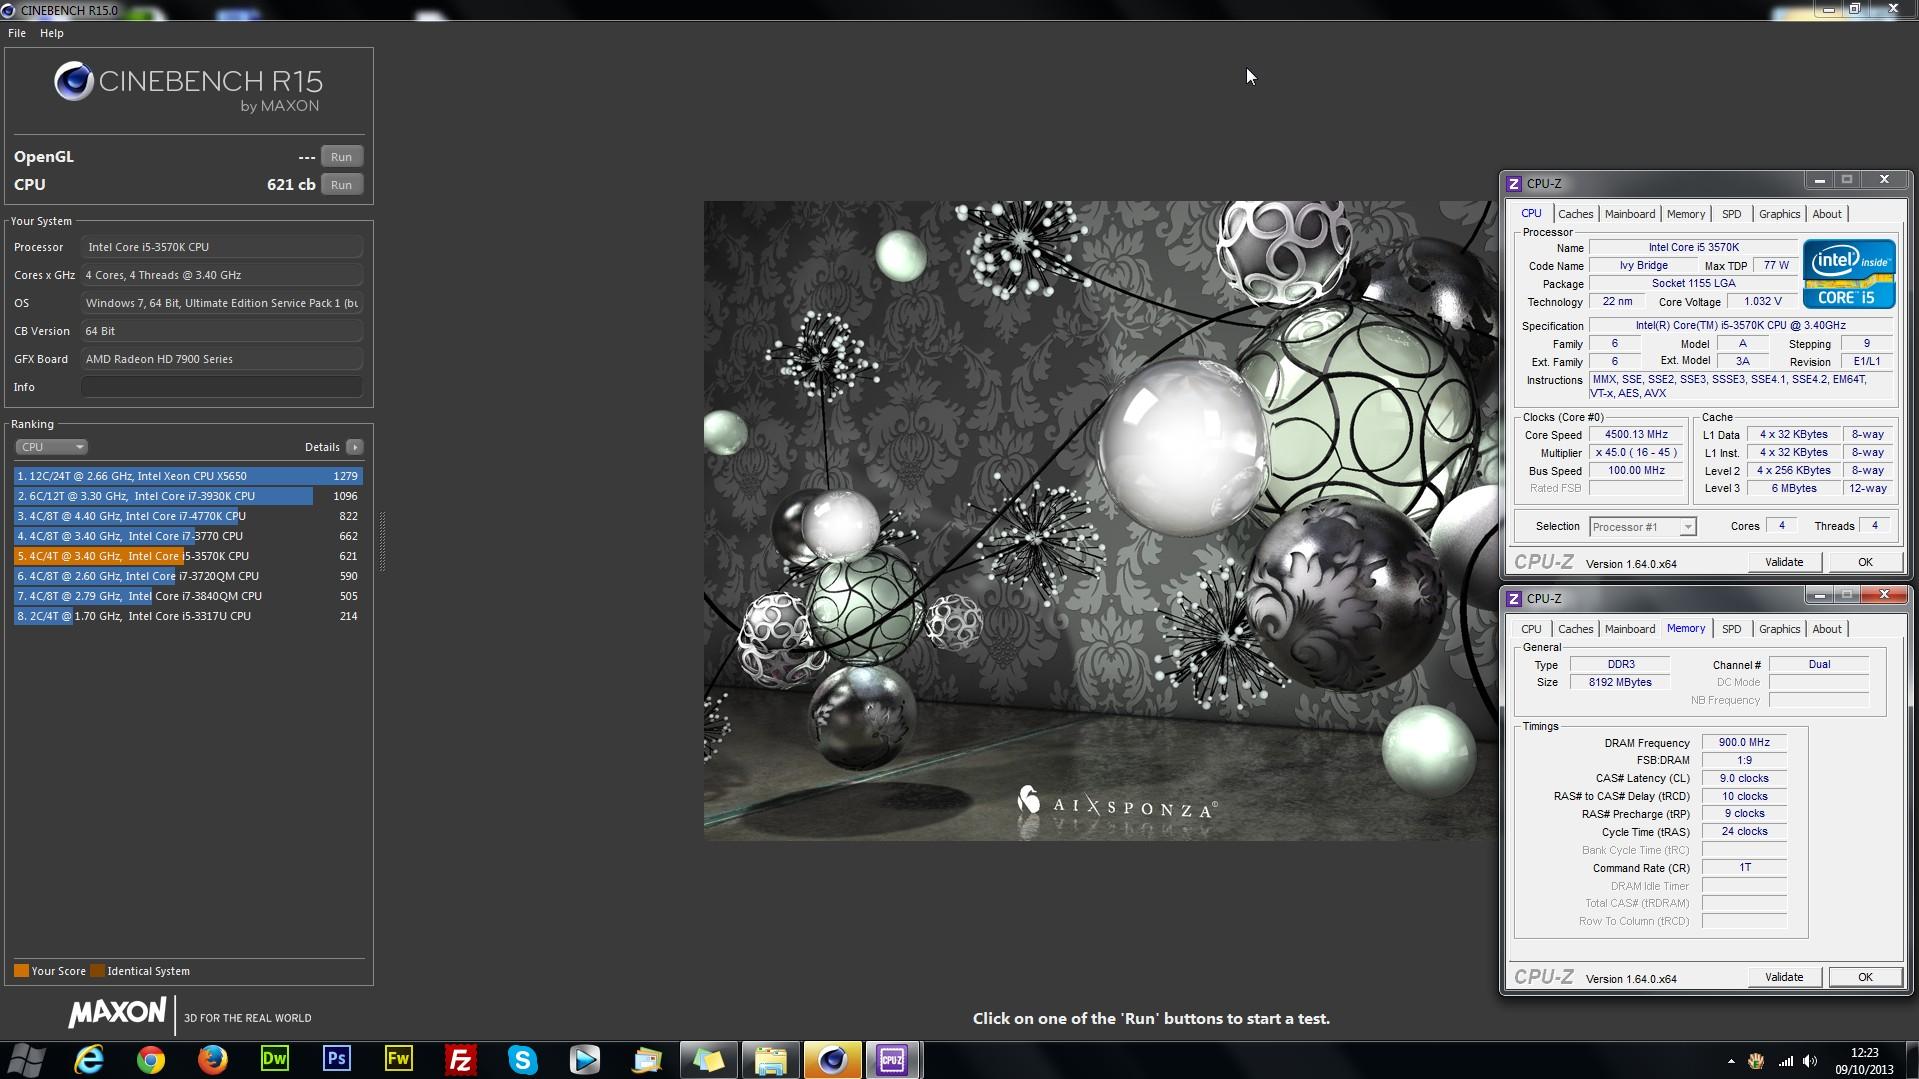This screenshot has height=1079, width=1919.
Task: Click the clock showing 12:23
Action: coord(1864,1053)
